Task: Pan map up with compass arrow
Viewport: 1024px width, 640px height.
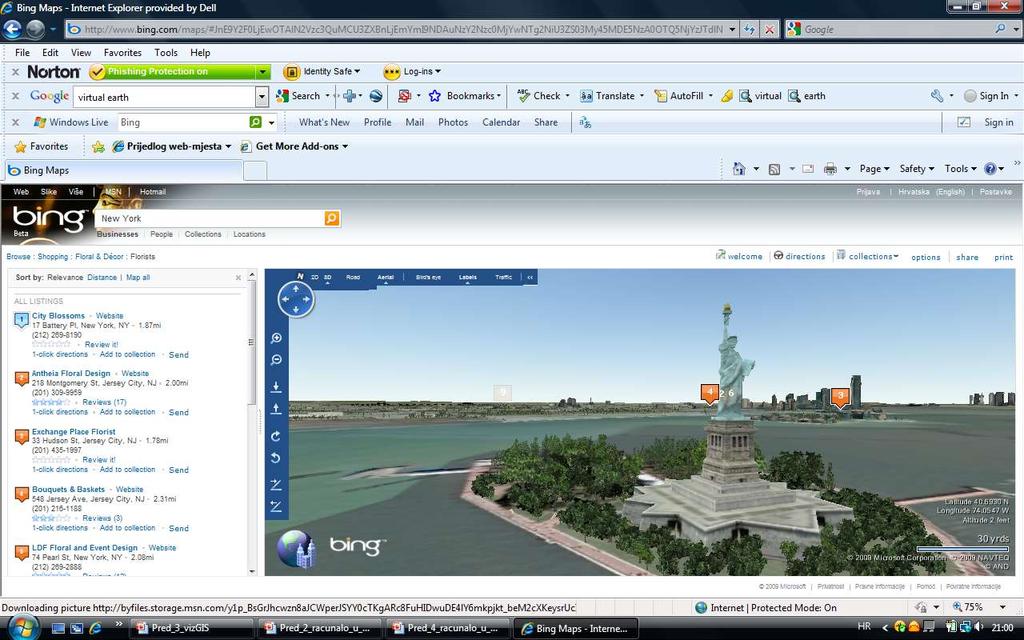Action: click(x=296, y=288)
